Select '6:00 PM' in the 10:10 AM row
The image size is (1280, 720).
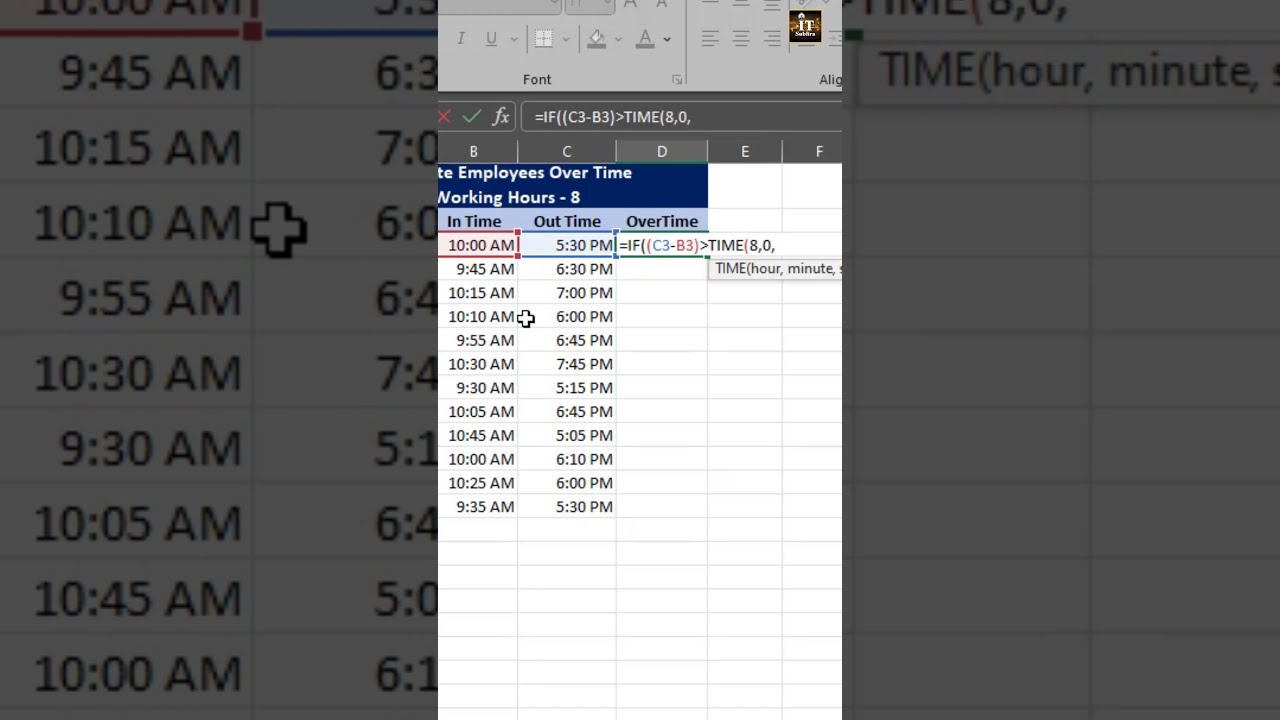[566, 317]
